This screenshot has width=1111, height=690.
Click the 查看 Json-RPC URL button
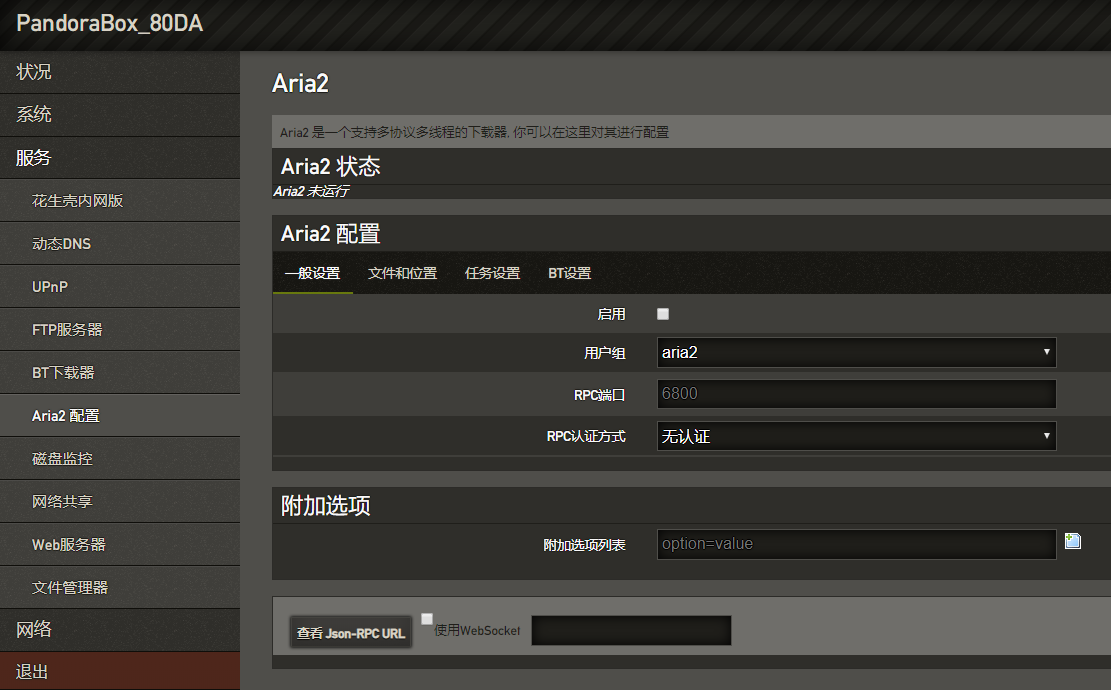[x=351, y=633]
